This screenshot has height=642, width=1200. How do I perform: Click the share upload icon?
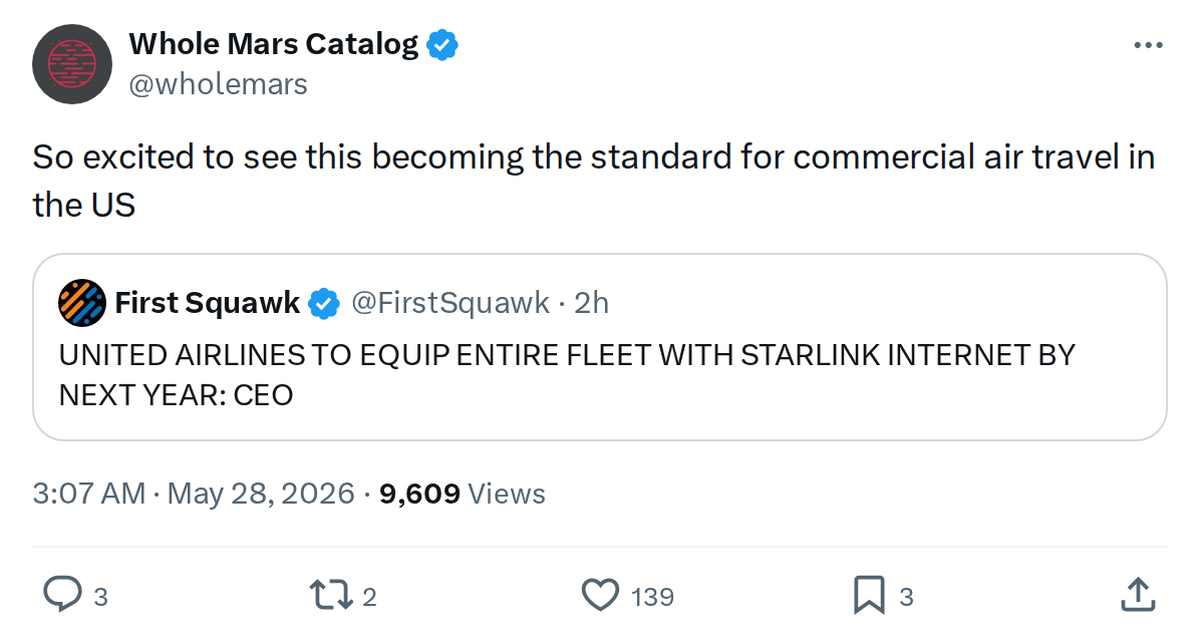(x=1138, y=595)
